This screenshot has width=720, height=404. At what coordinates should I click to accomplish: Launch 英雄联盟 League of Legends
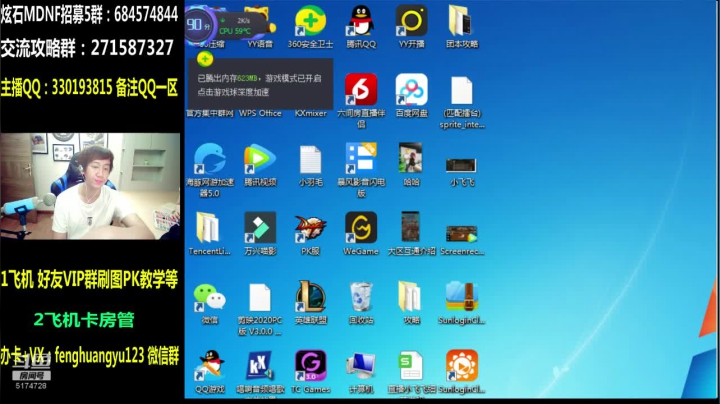[310, 303]
